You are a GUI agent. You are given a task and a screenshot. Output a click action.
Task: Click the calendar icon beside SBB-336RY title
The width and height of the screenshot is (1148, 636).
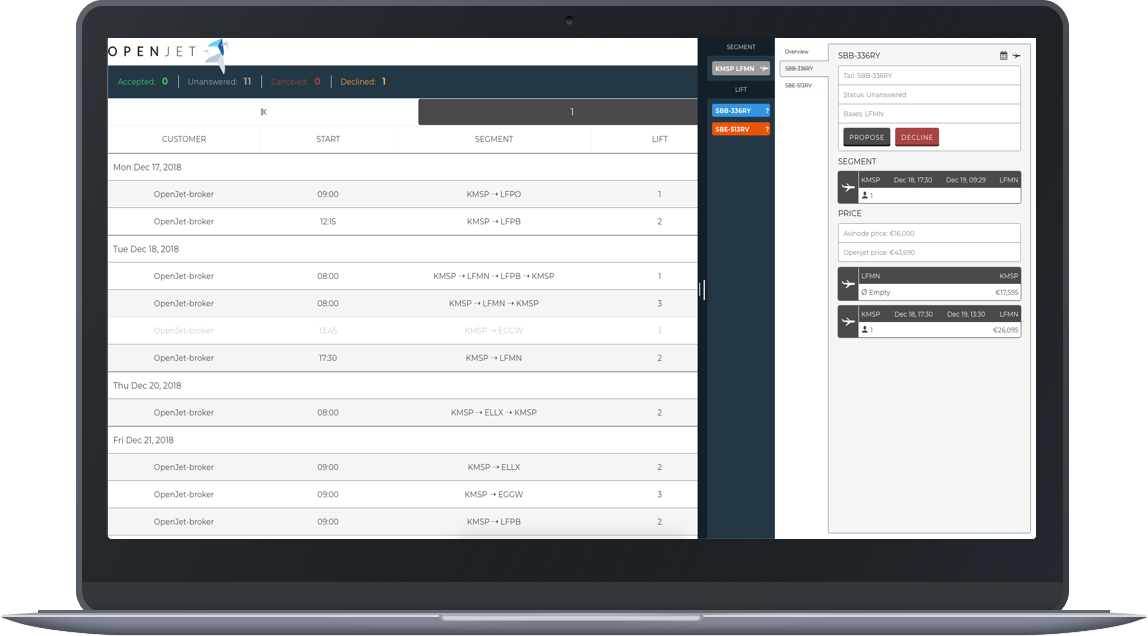click(x=1004, y=56)
